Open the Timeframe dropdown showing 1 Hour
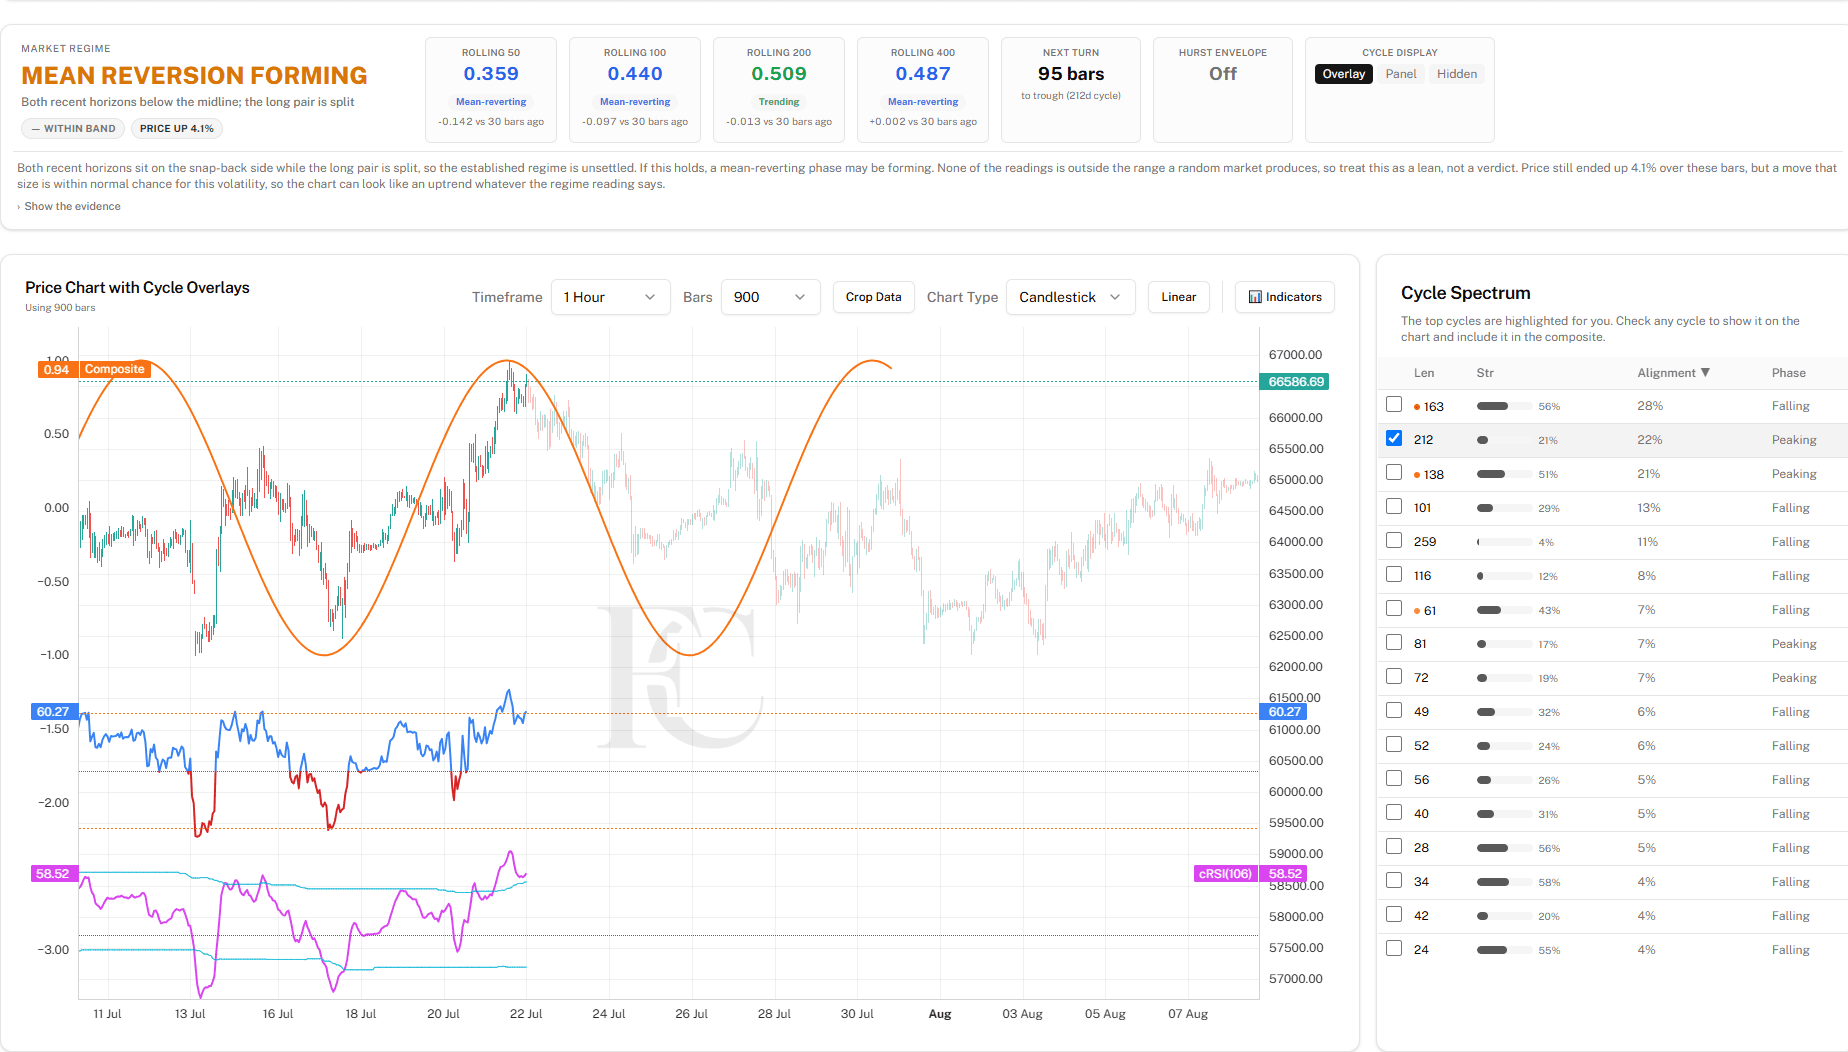1848x1052 pixels. click(610, 297)
